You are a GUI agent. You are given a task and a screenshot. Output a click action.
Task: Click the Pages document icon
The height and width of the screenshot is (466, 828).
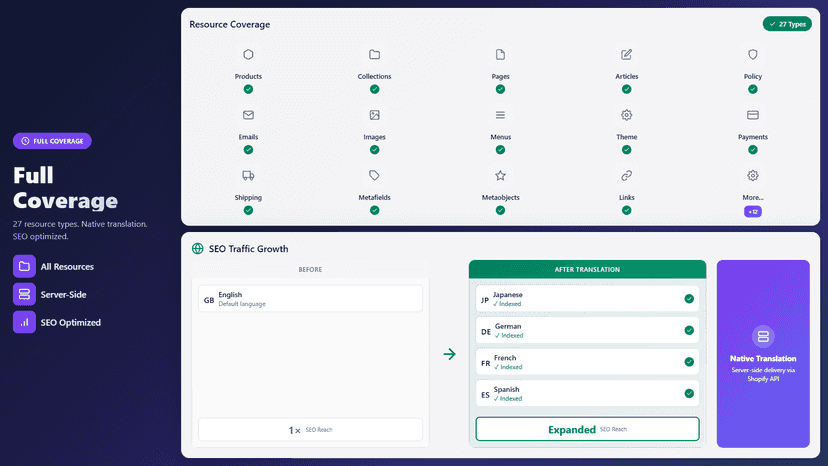click(500, 54)
